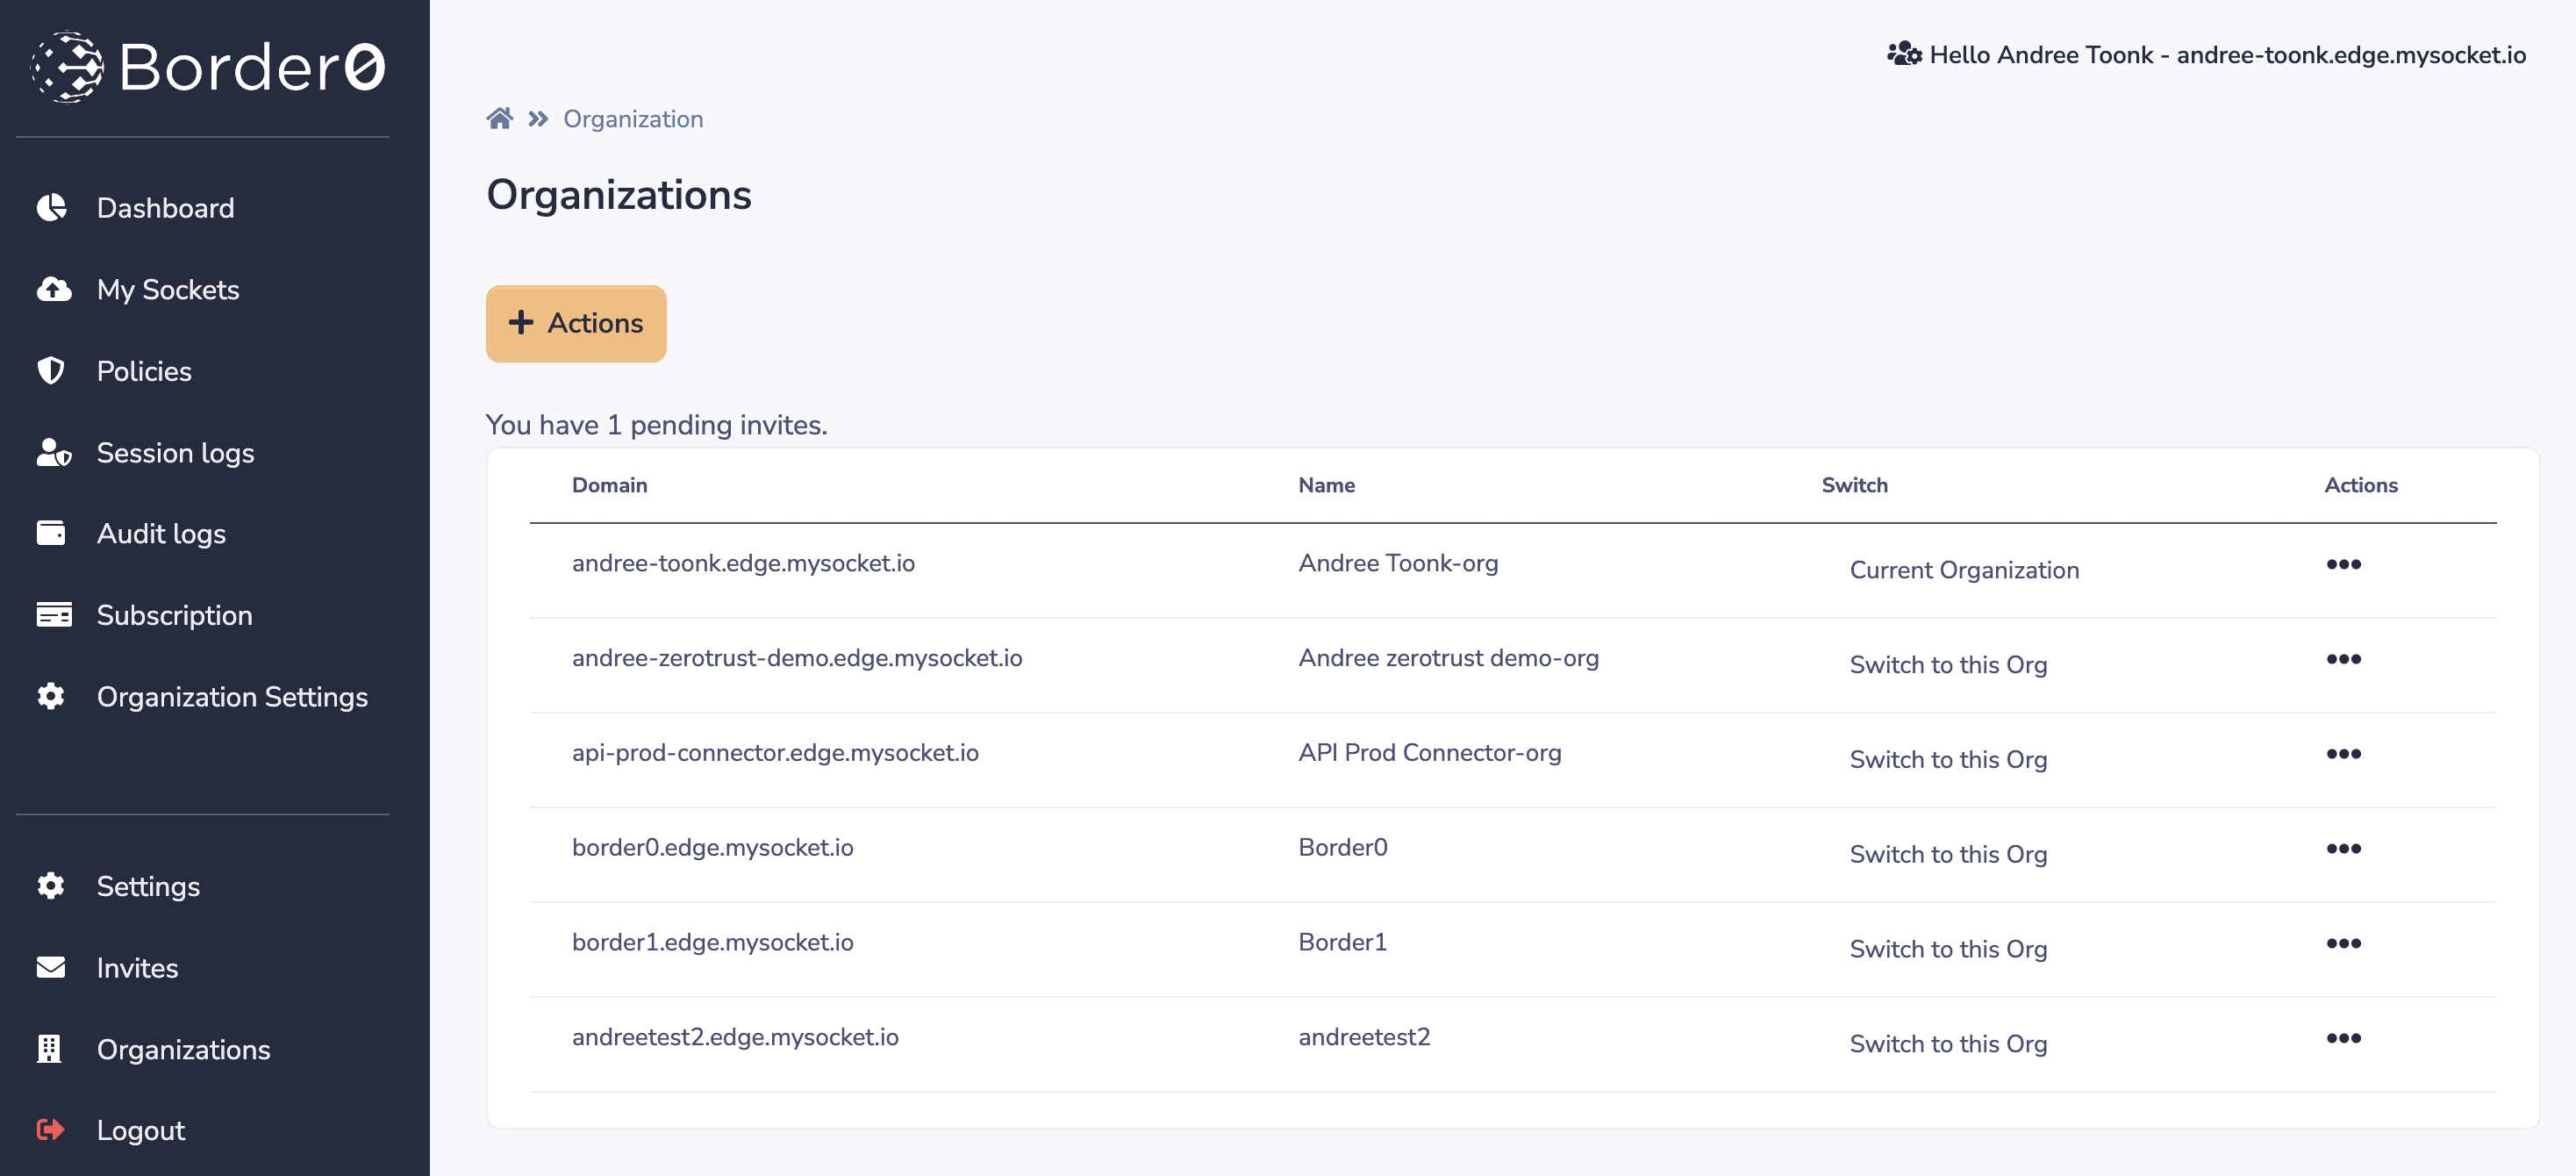This screenshot has height=1176, width=2576.
Task: Click the Hello Andree Toonk user header
Action: click(2205, 55)
